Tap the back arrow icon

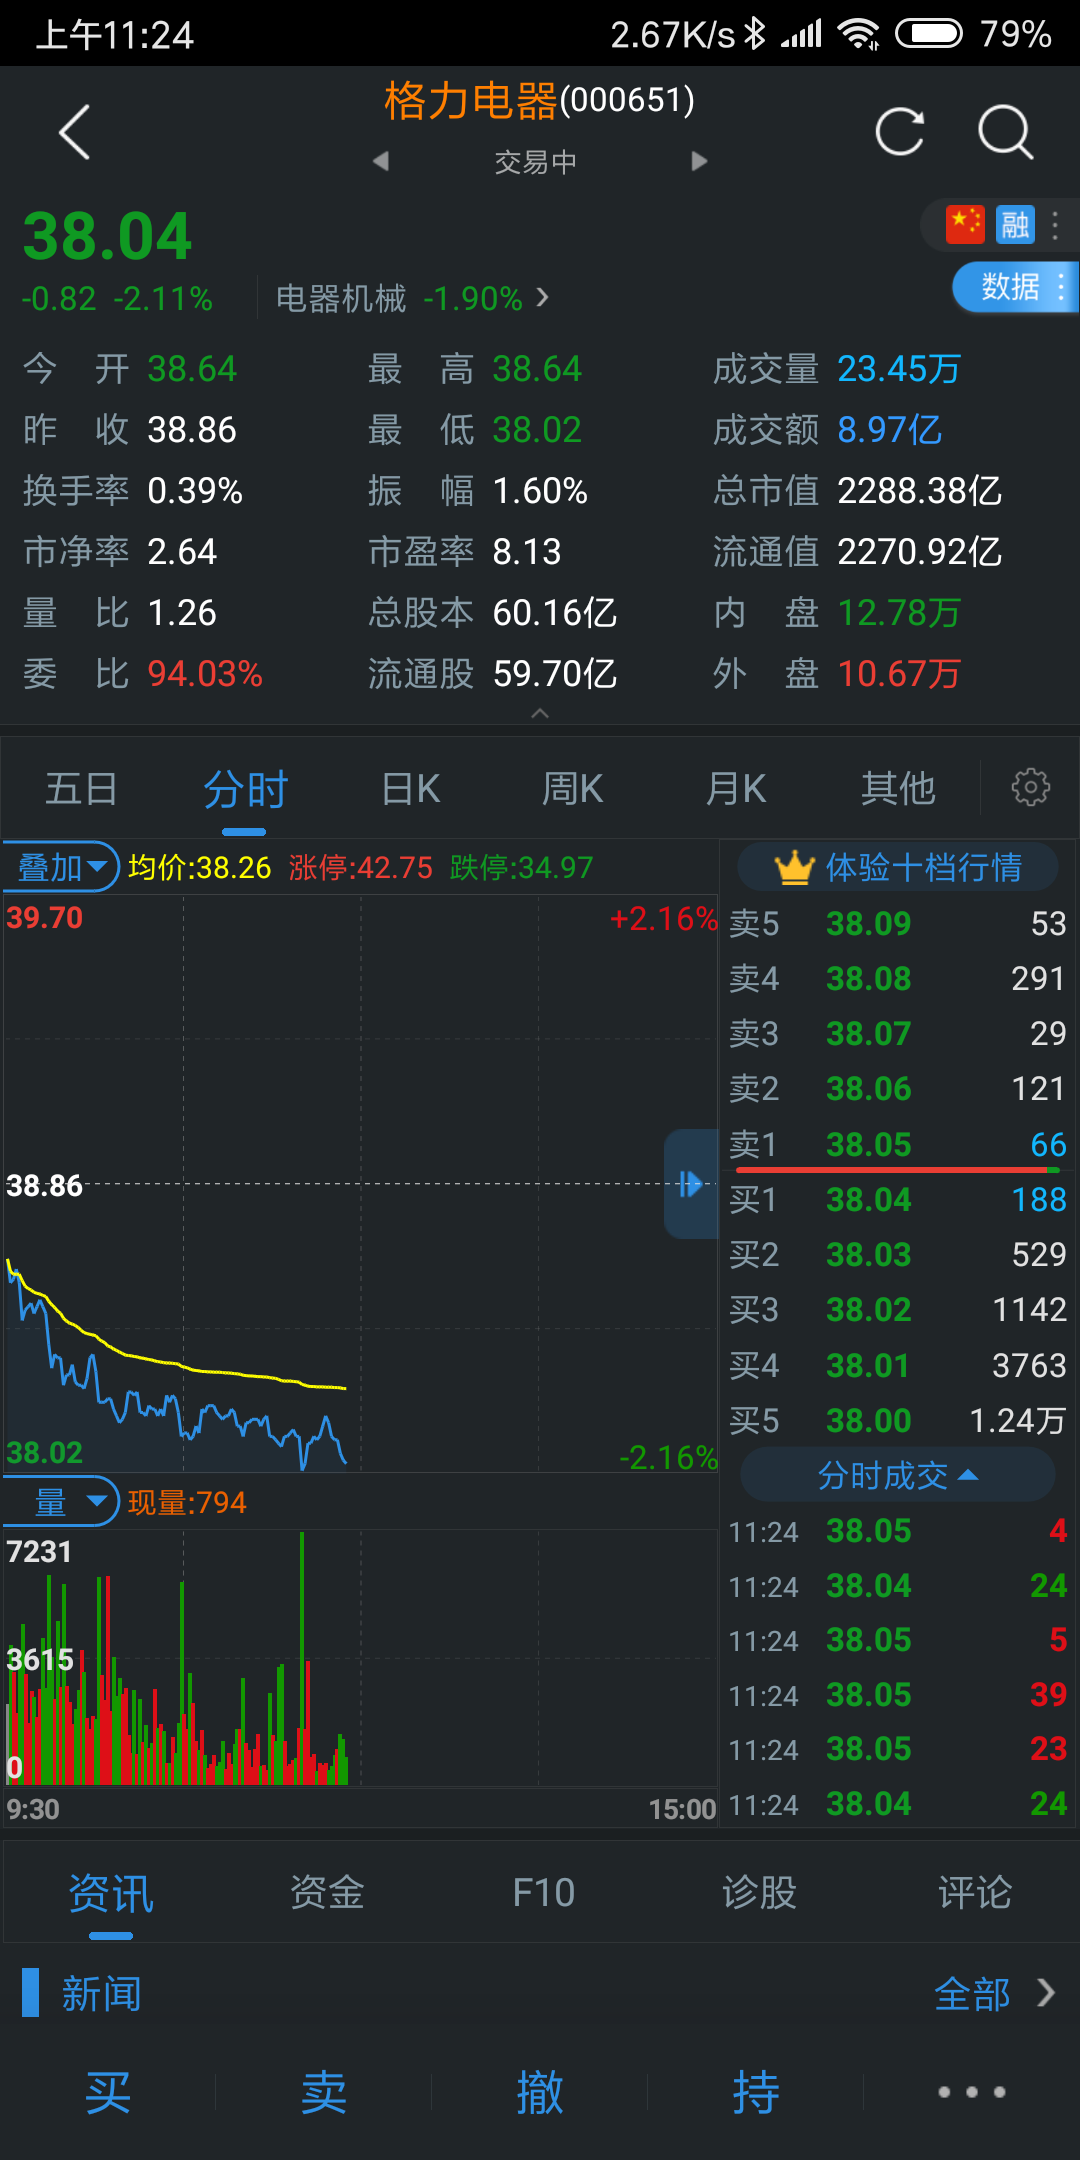coord(75,132)
